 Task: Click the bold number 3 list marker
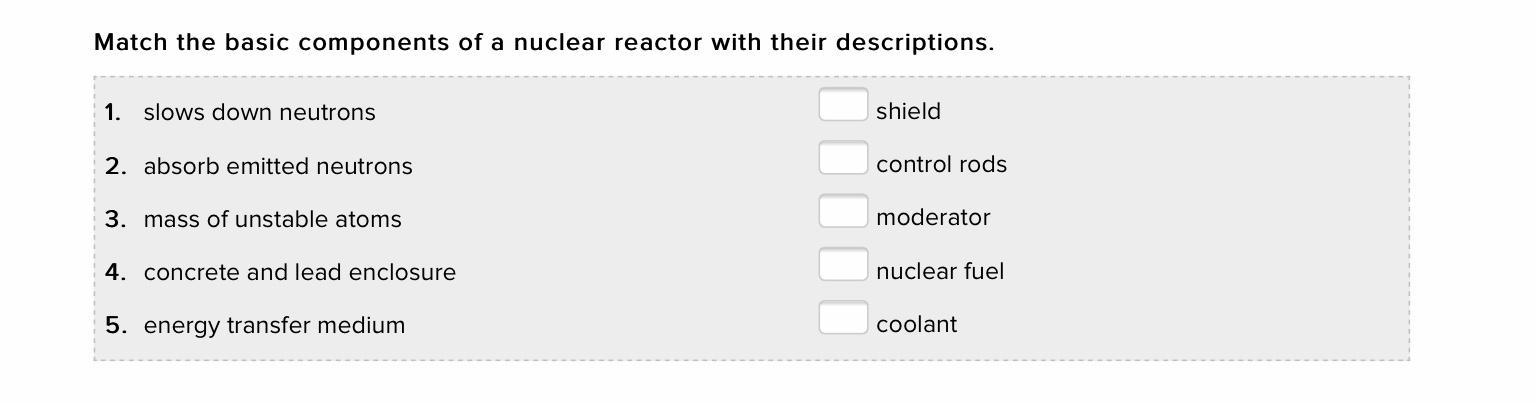pyautogui.click(x=115, y=219)
